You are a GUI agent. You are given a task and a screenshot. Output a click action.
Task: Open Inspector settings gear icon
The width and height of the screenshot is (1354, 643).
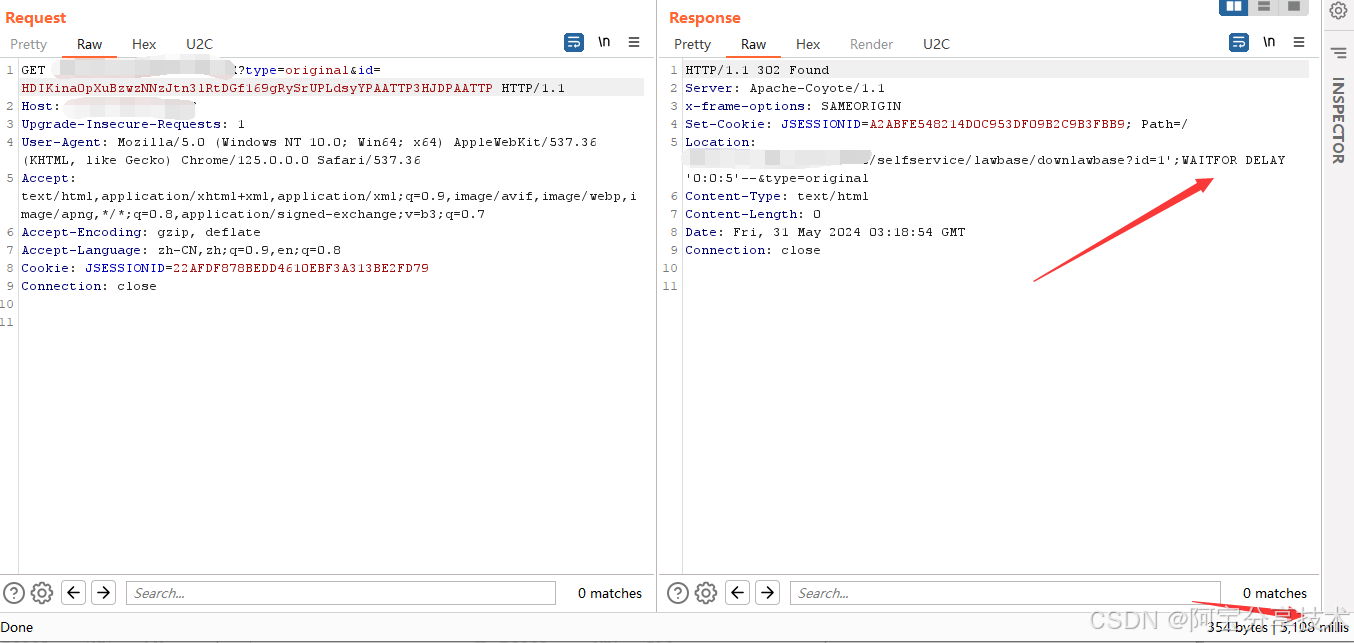pyautogui.click(x=1338, y=11)
